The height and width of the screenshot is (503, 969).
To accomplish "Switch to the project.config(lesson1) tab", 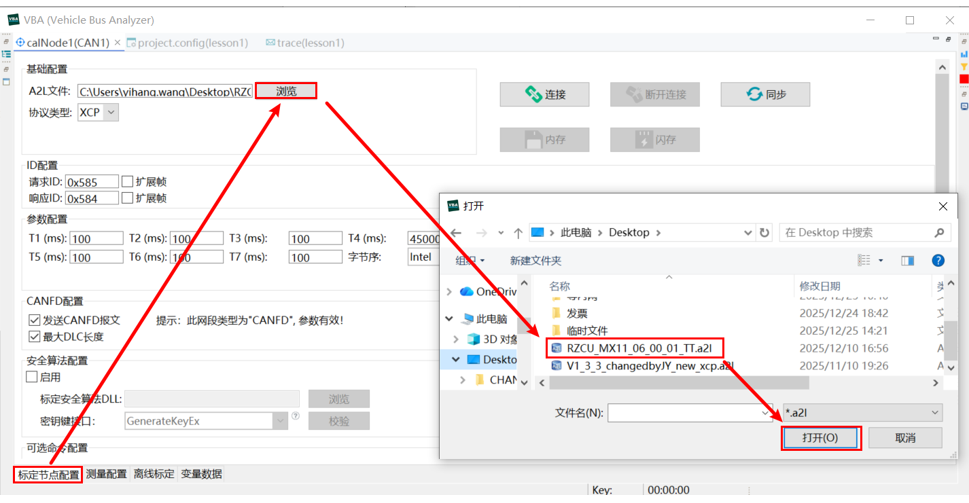I will point(187,43).
